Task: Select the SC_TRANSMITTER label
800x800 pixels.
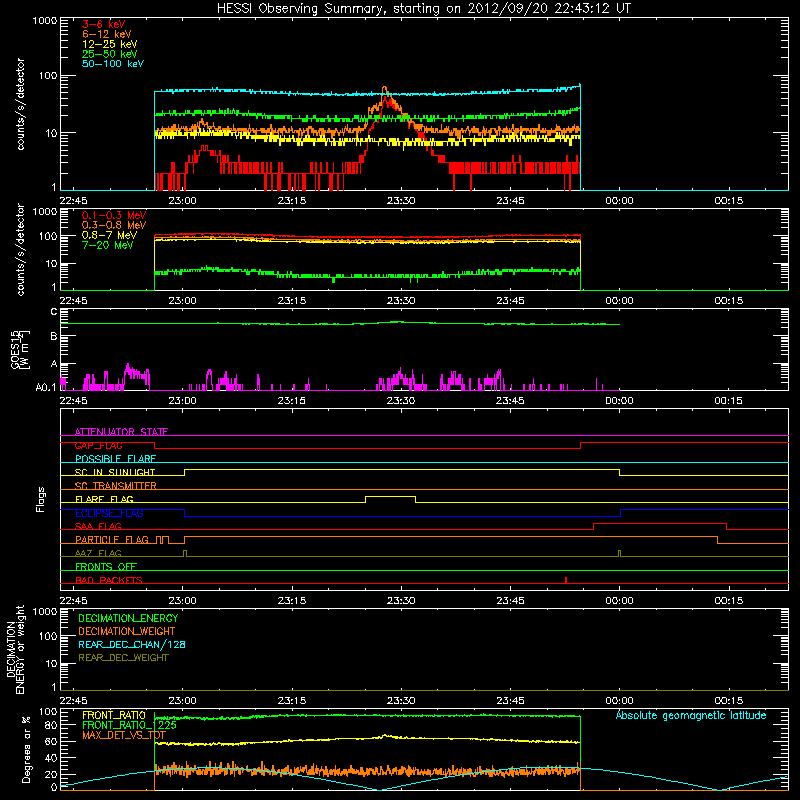Action: (115, 486)
